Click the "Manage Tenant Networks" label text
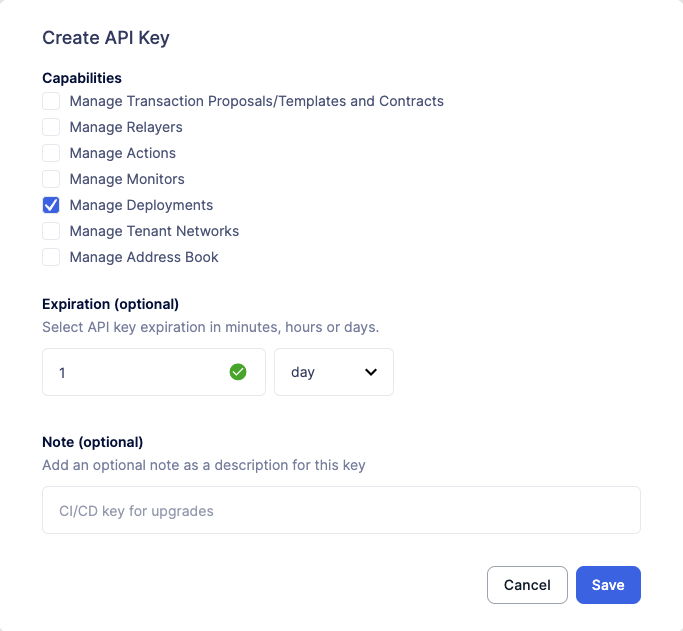This screenshot has height=631, width=683. 154,231
